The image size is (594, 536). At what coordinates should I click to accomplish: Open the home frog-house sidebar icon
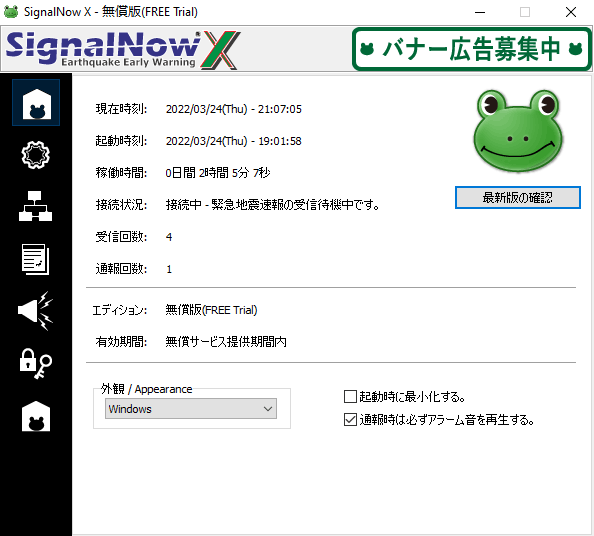point(36,103)
